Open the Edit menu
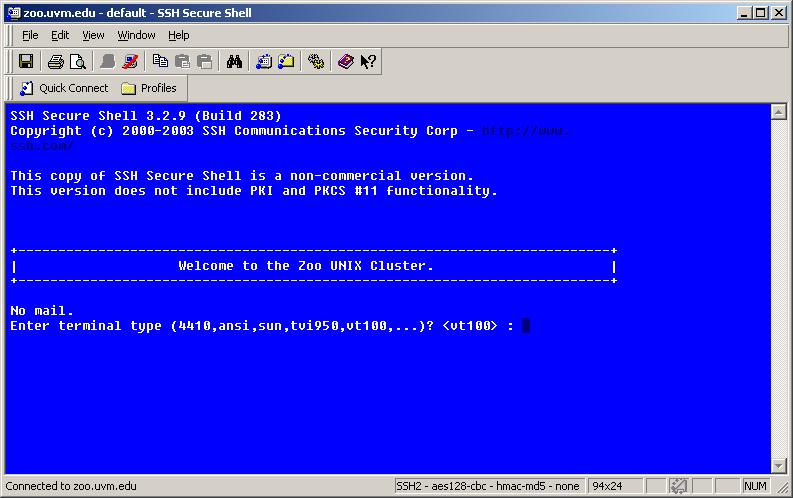 point(60,35)
